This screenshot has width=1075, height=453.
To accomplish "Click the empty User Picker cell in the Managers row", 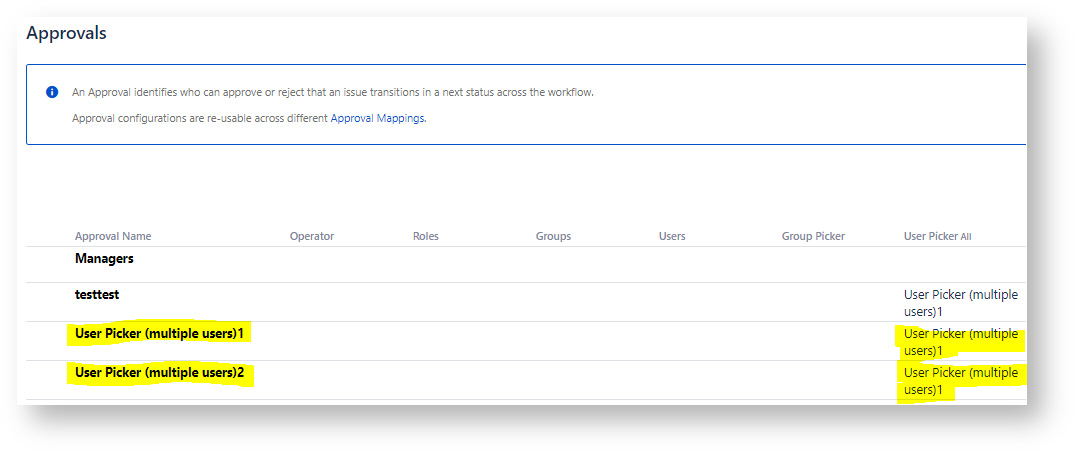I will 960,264.
